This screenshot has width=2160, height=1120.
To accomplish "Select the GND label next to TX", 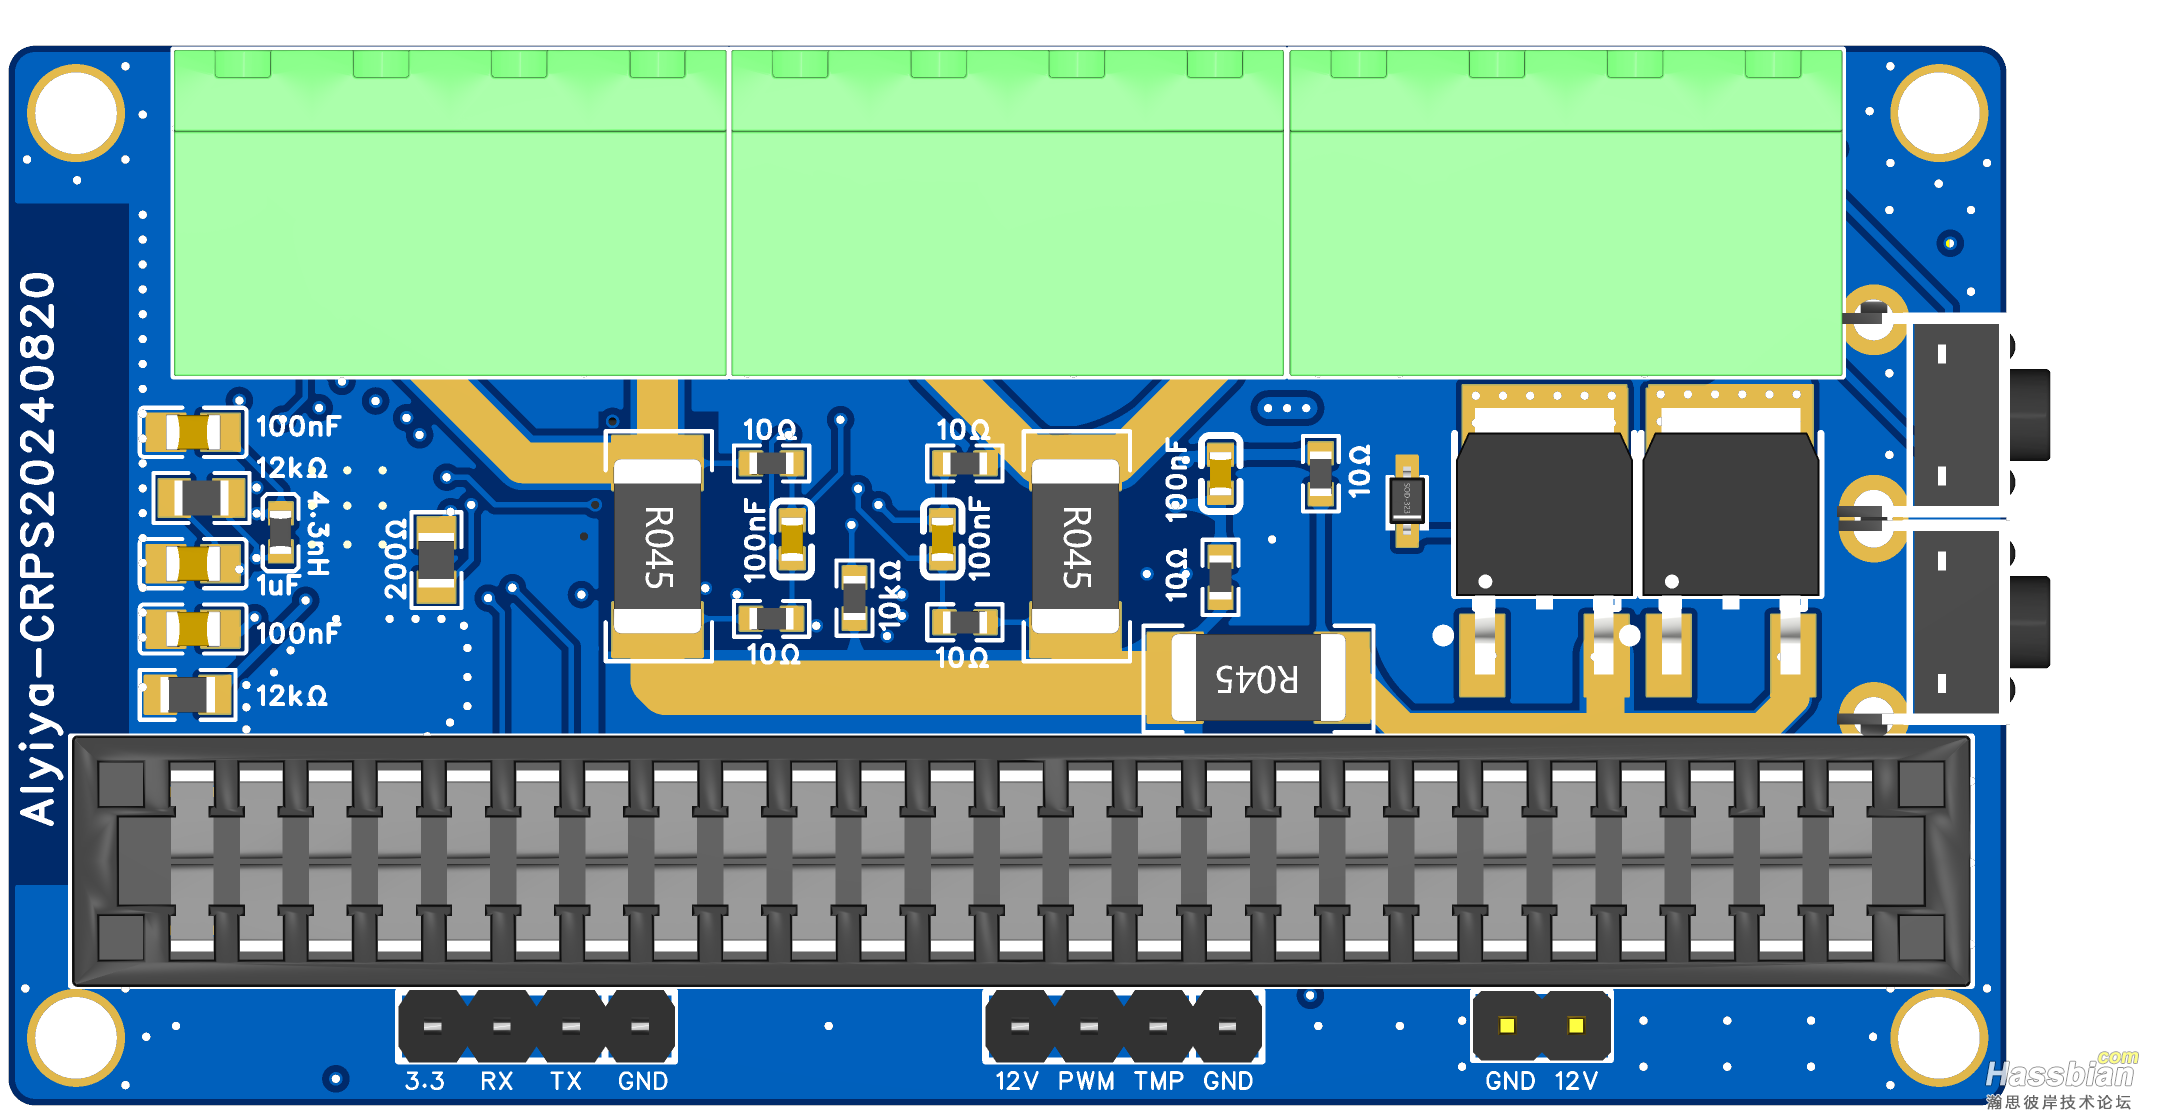I will pos(643,1081).
